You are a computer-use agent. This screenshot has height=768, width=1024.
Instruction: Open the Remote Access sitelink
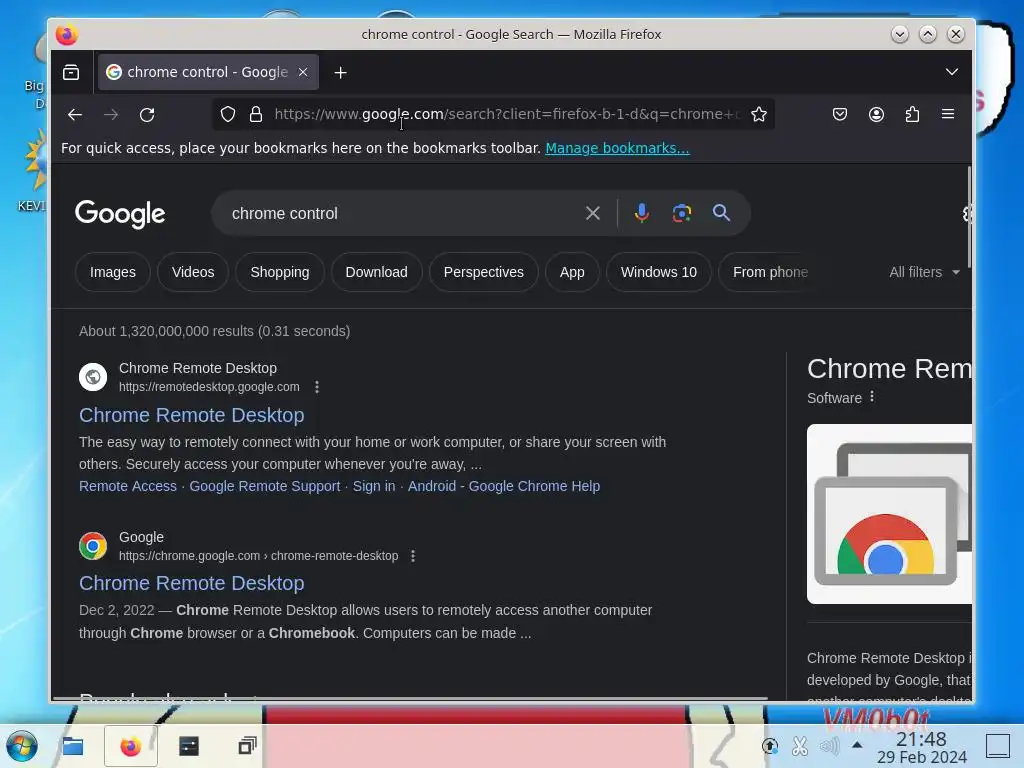[x=128, y=487]
